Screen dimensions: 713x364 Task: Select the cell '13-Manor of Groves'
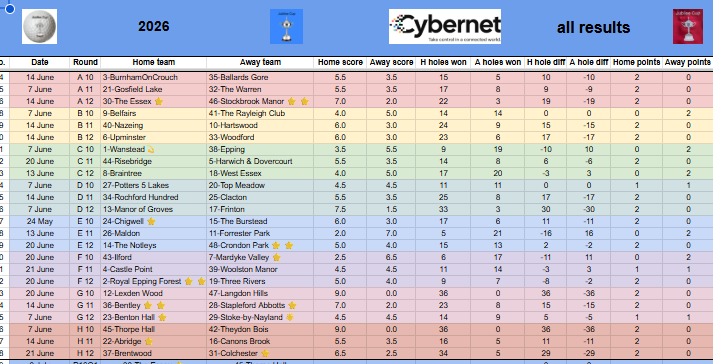click(x=154, y=209)
